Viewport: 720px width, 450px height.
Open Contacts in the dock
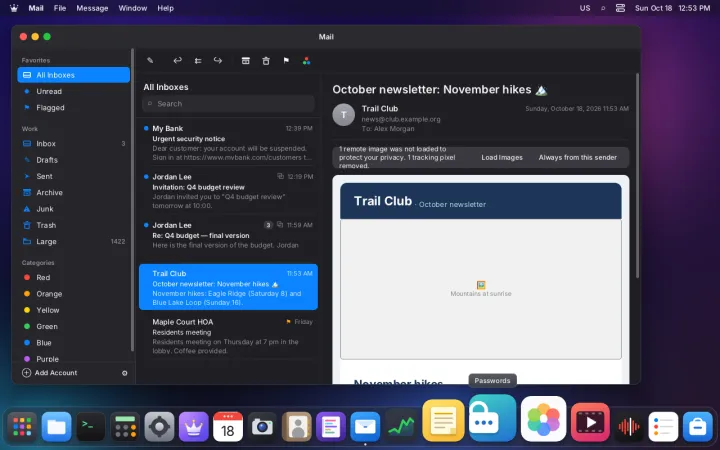tap(297, 427)
